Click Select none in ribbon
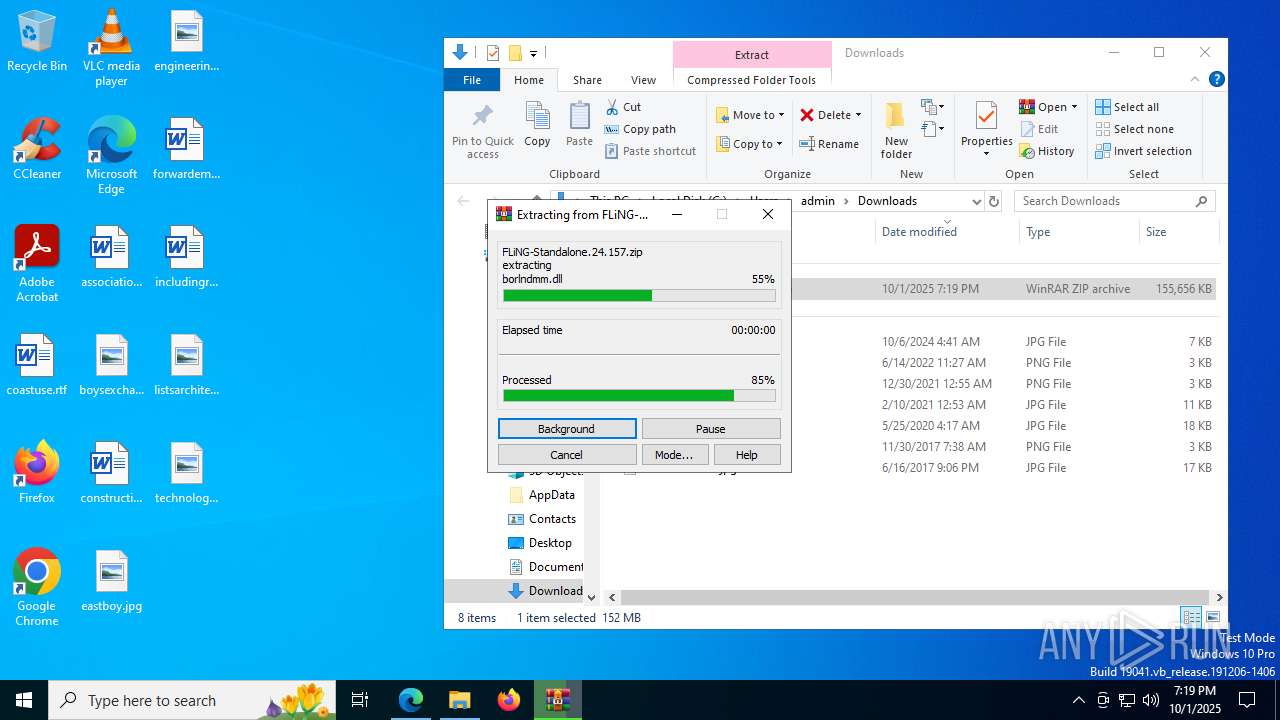This screenshot has width=1280, height=720. tap(1134, 129)
